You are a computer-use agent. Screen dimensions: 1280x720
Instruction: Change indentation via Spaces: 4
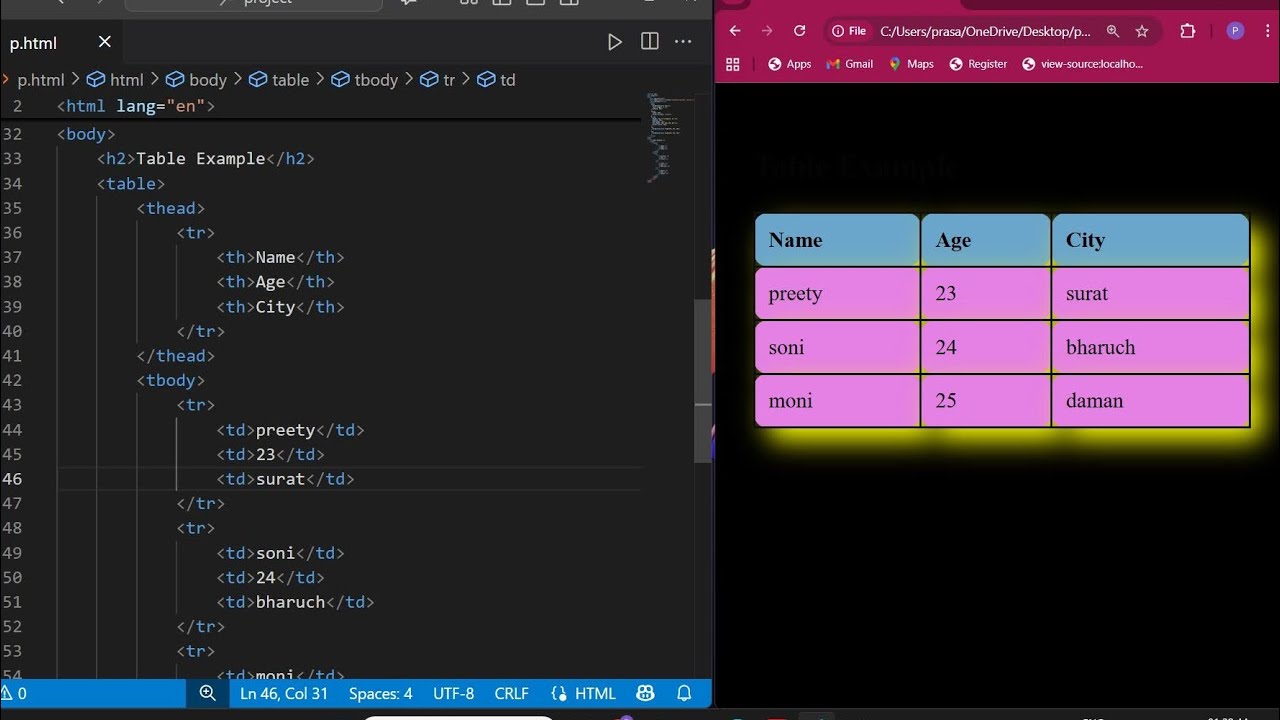380,693
